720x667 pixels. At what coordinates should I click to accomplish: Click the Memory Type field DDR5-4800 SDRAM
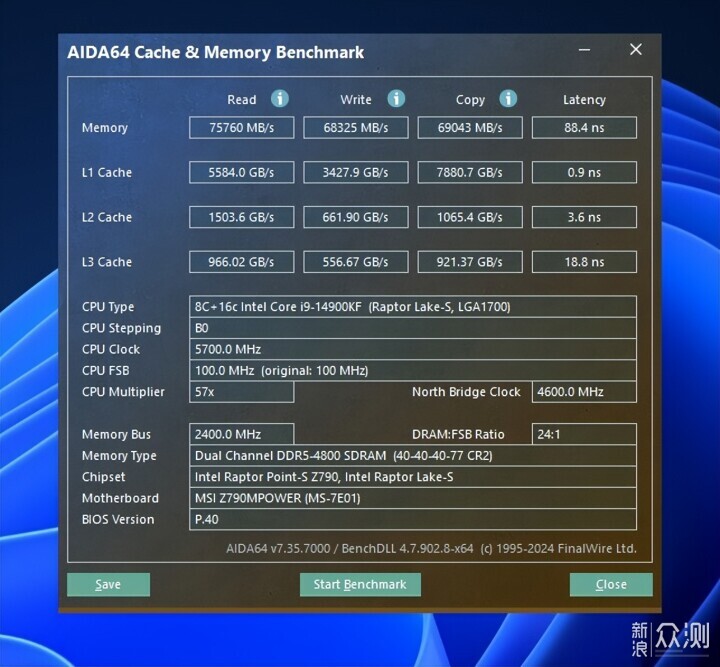(x=413, y=455)
